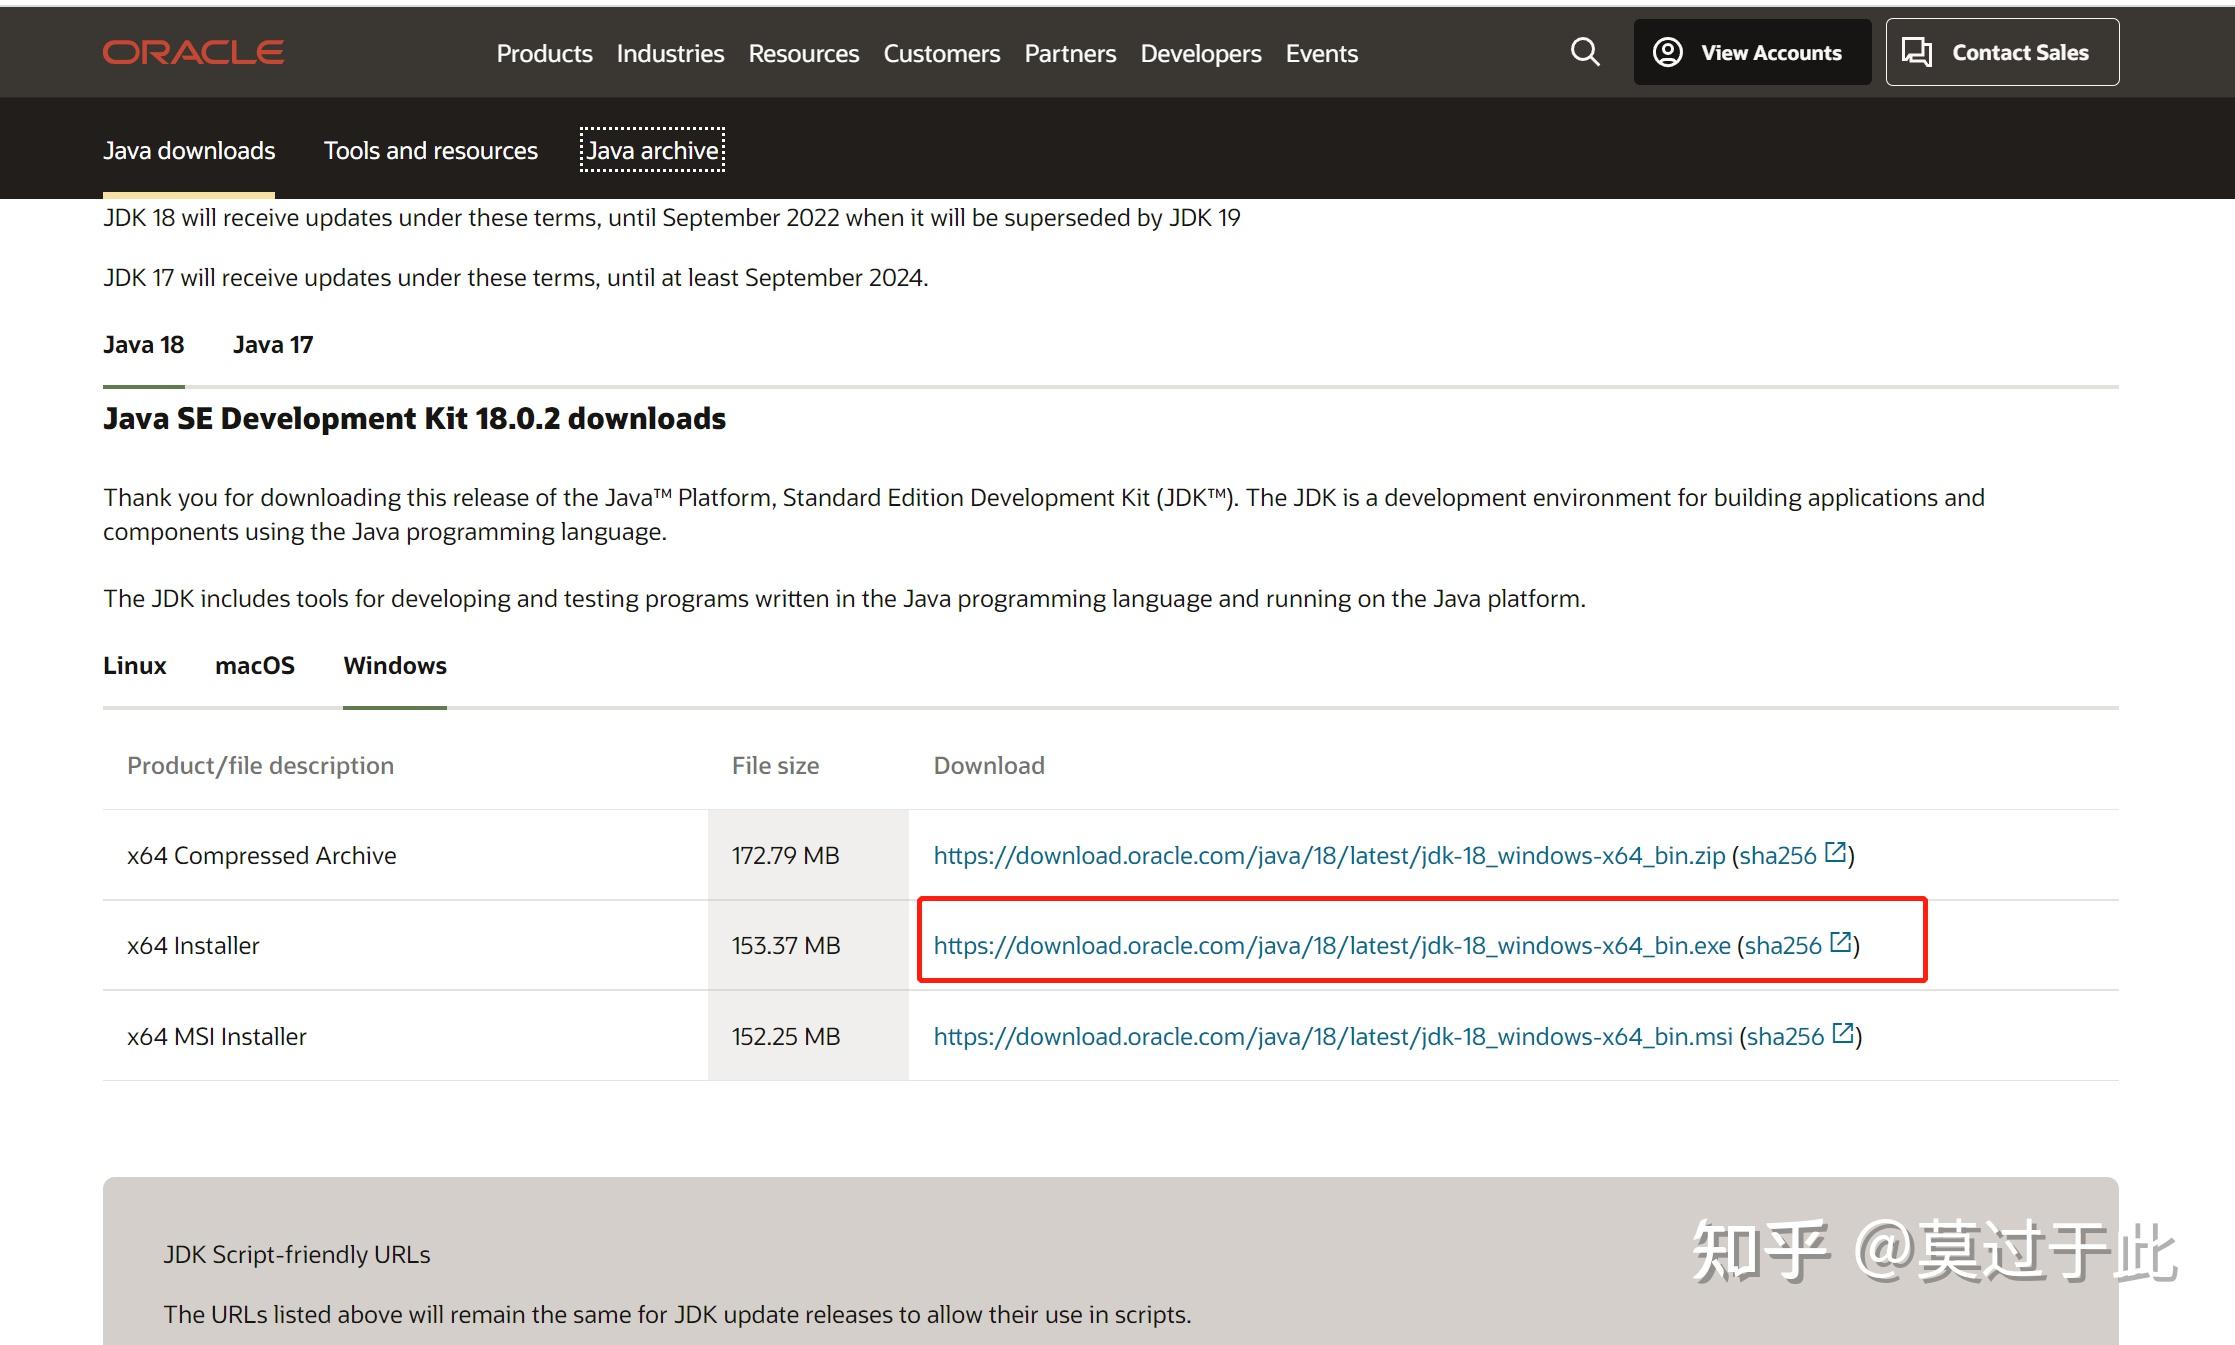The height and width of the screenshot is (1345, 2235).
Task: Click the View Accounts user icon
Action: [x=1667, y=52]
